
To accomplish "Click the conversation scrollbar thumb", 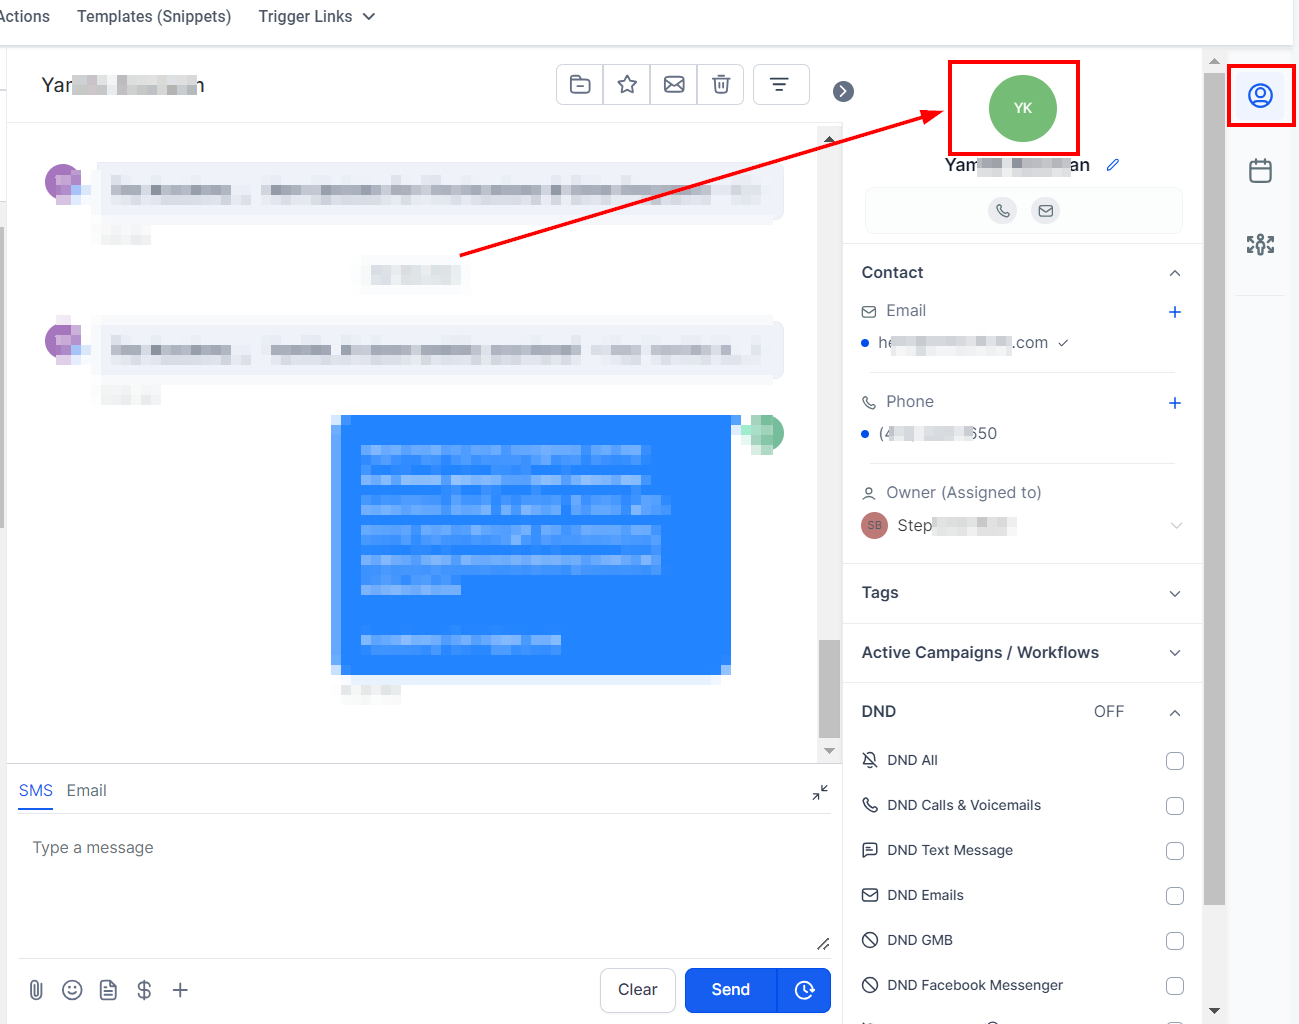I will [829, 688].
